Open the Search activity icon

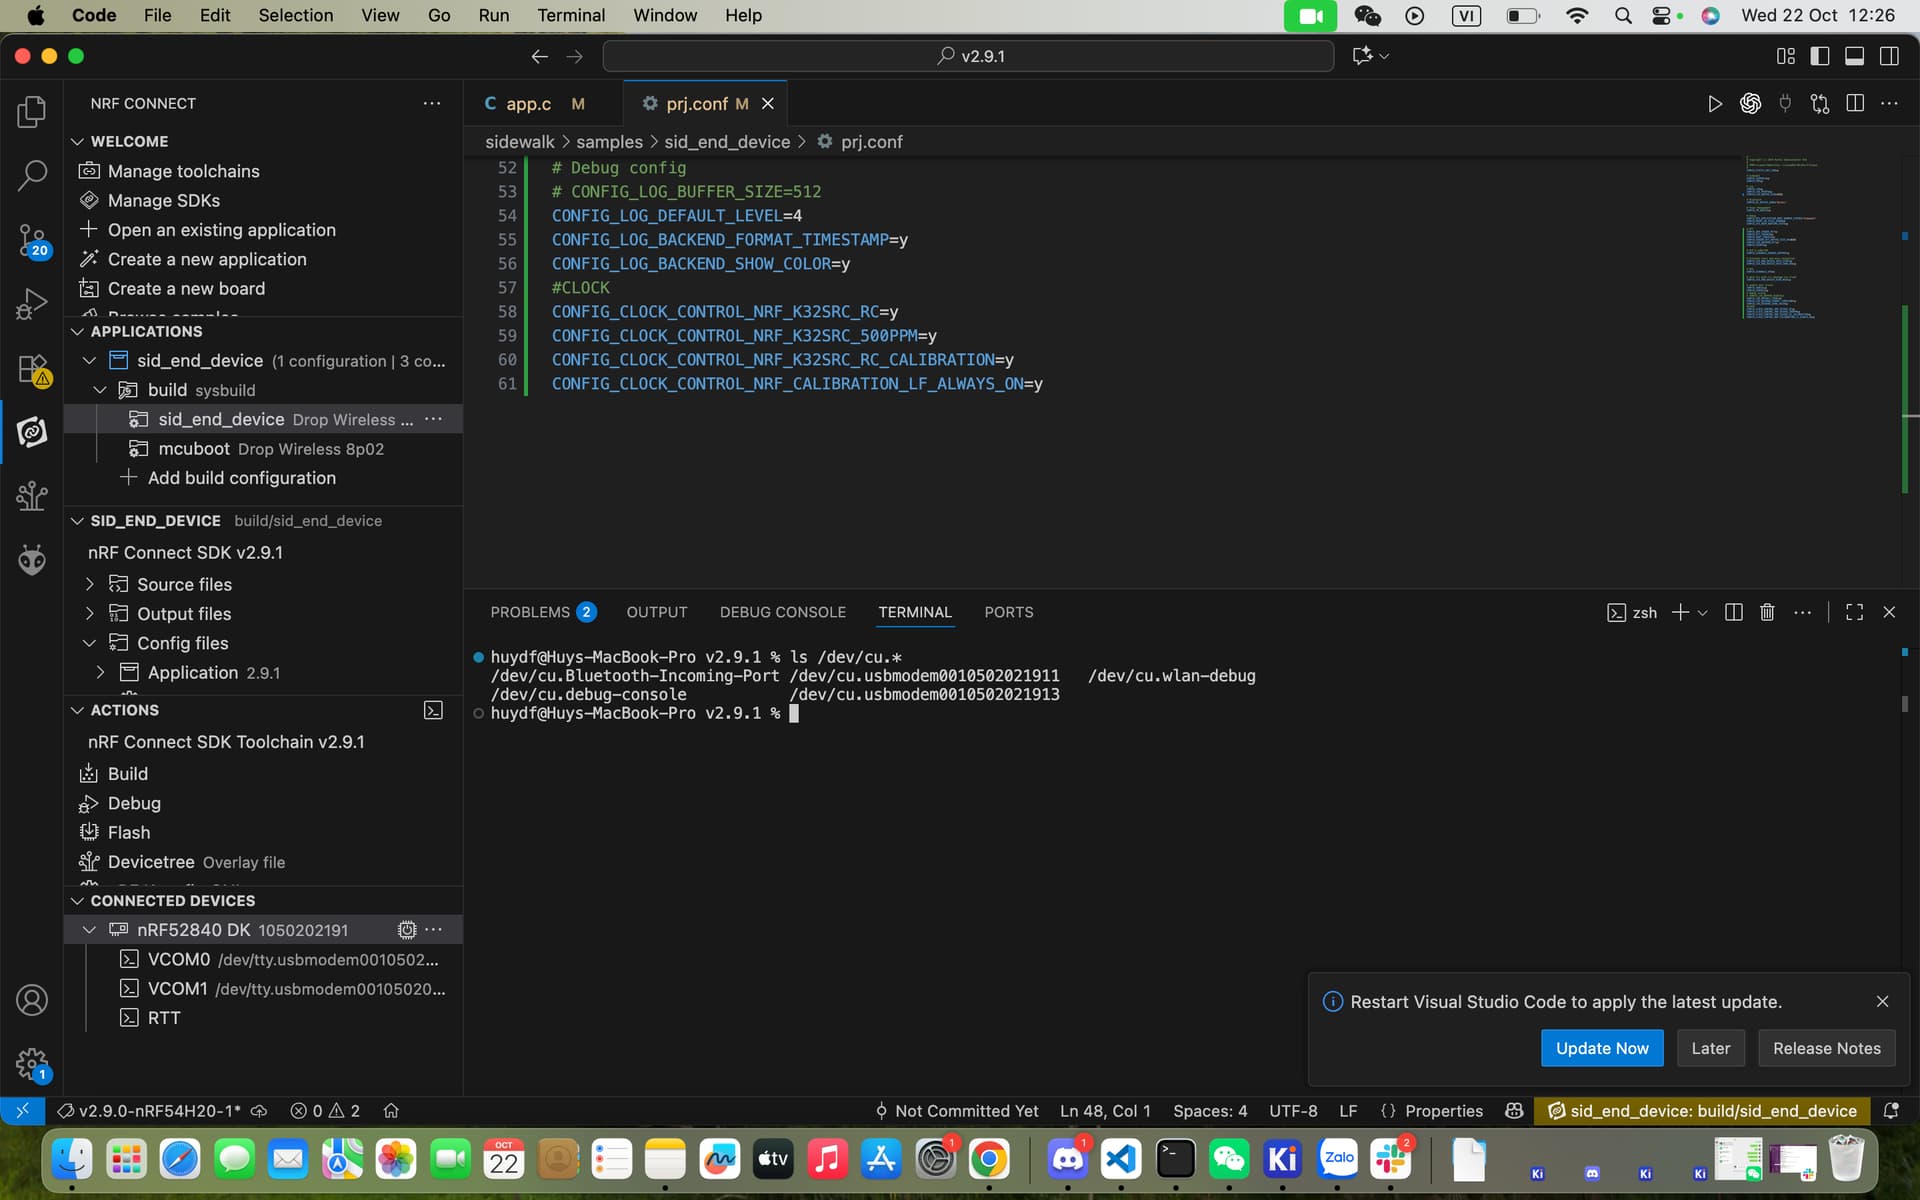32,175
